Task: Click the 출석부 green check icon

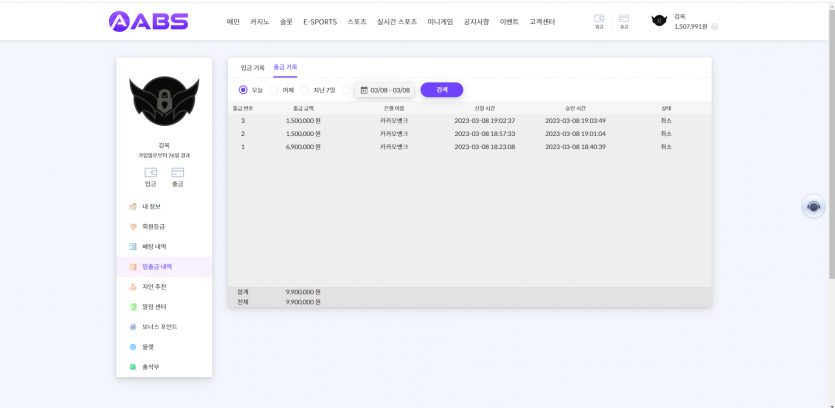Action: 133,367
